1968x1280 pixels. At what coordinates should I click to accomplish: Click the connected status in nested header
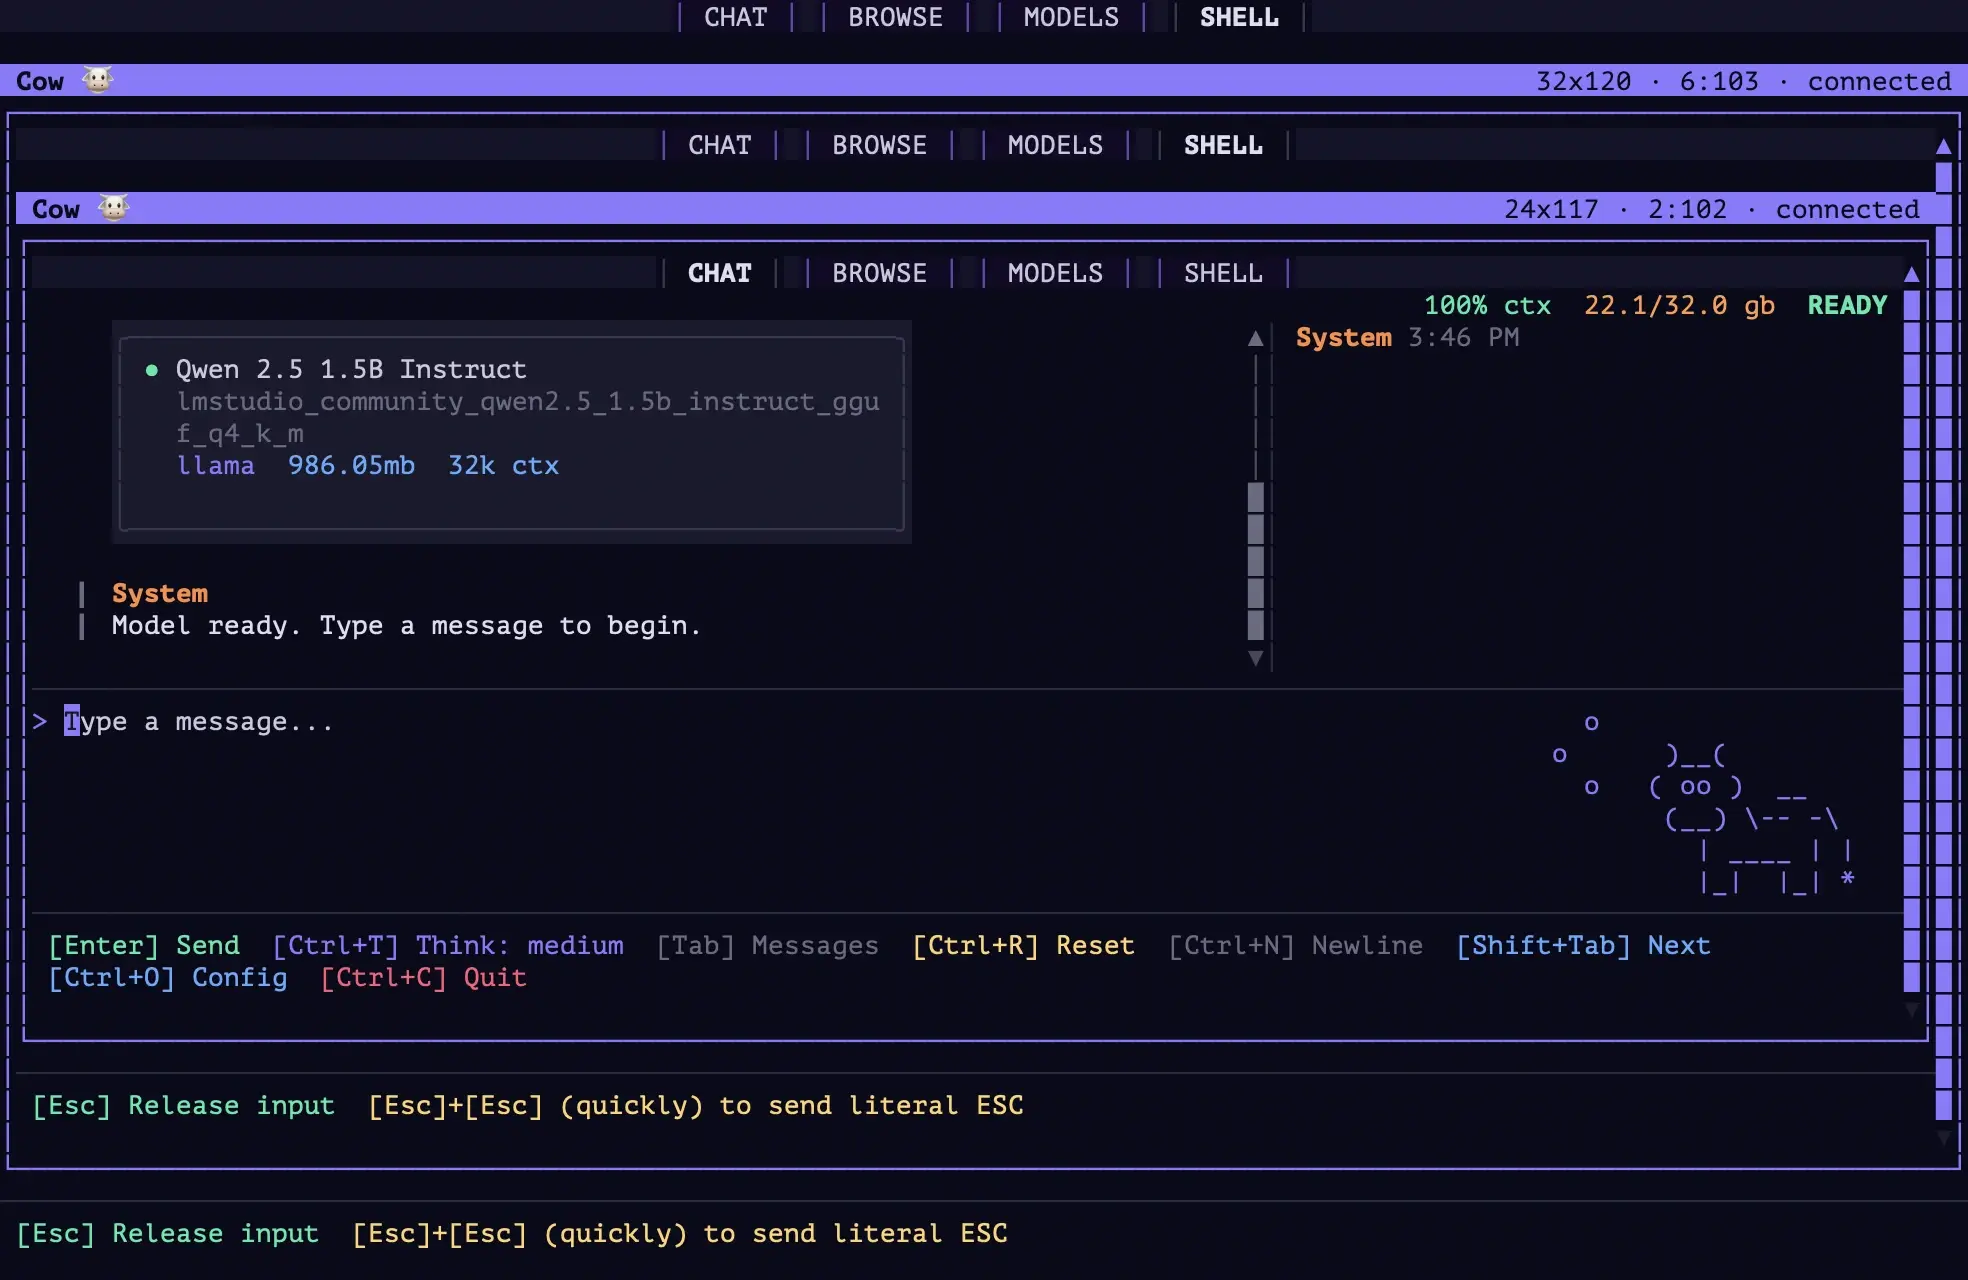pos(1847,209)
